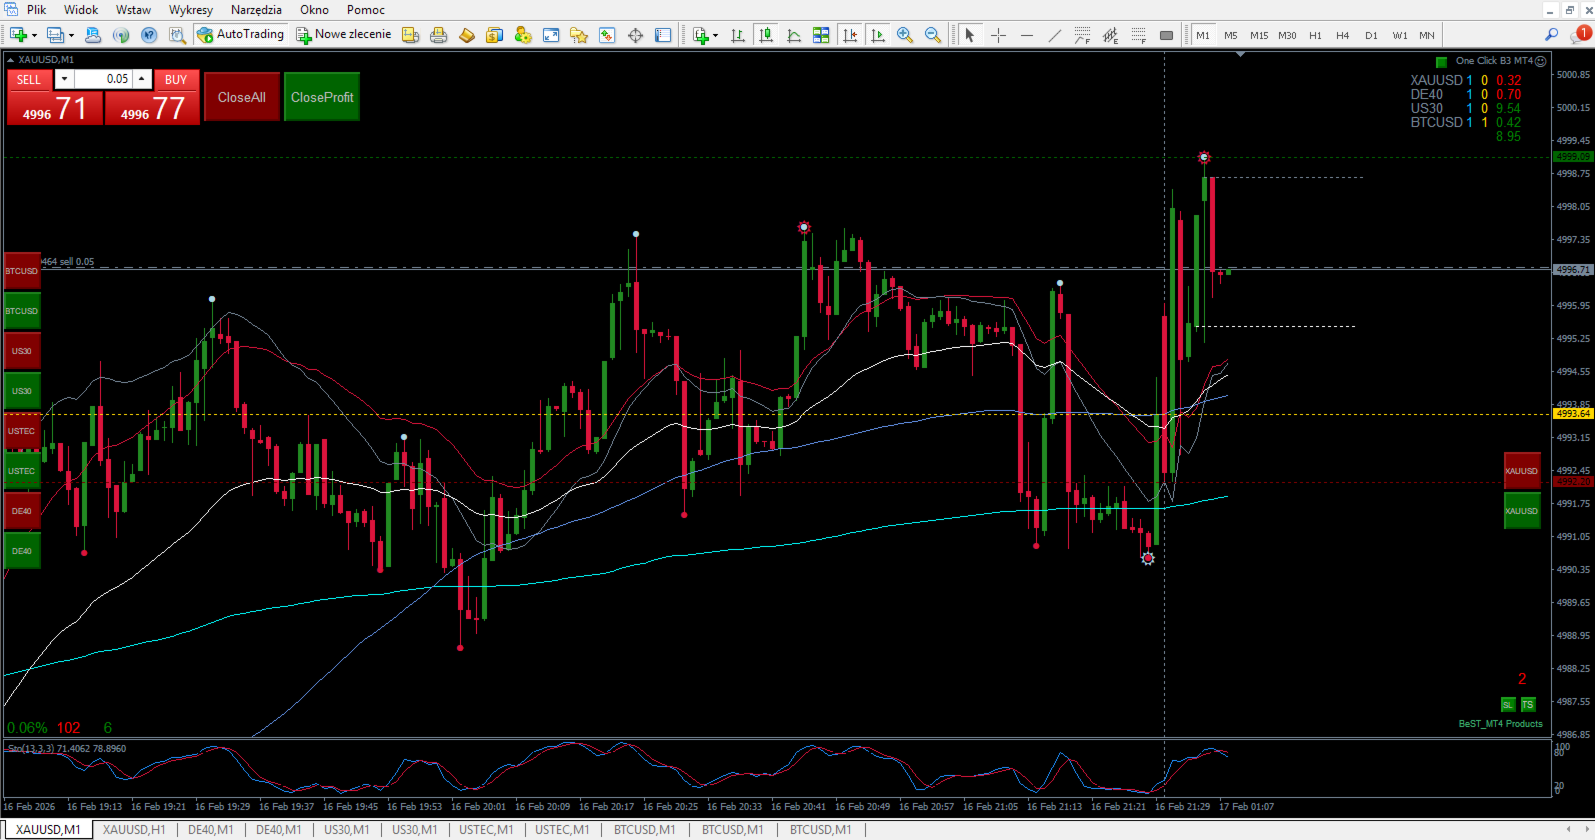
Task: Click the BUY button
Action: [176, 80]
